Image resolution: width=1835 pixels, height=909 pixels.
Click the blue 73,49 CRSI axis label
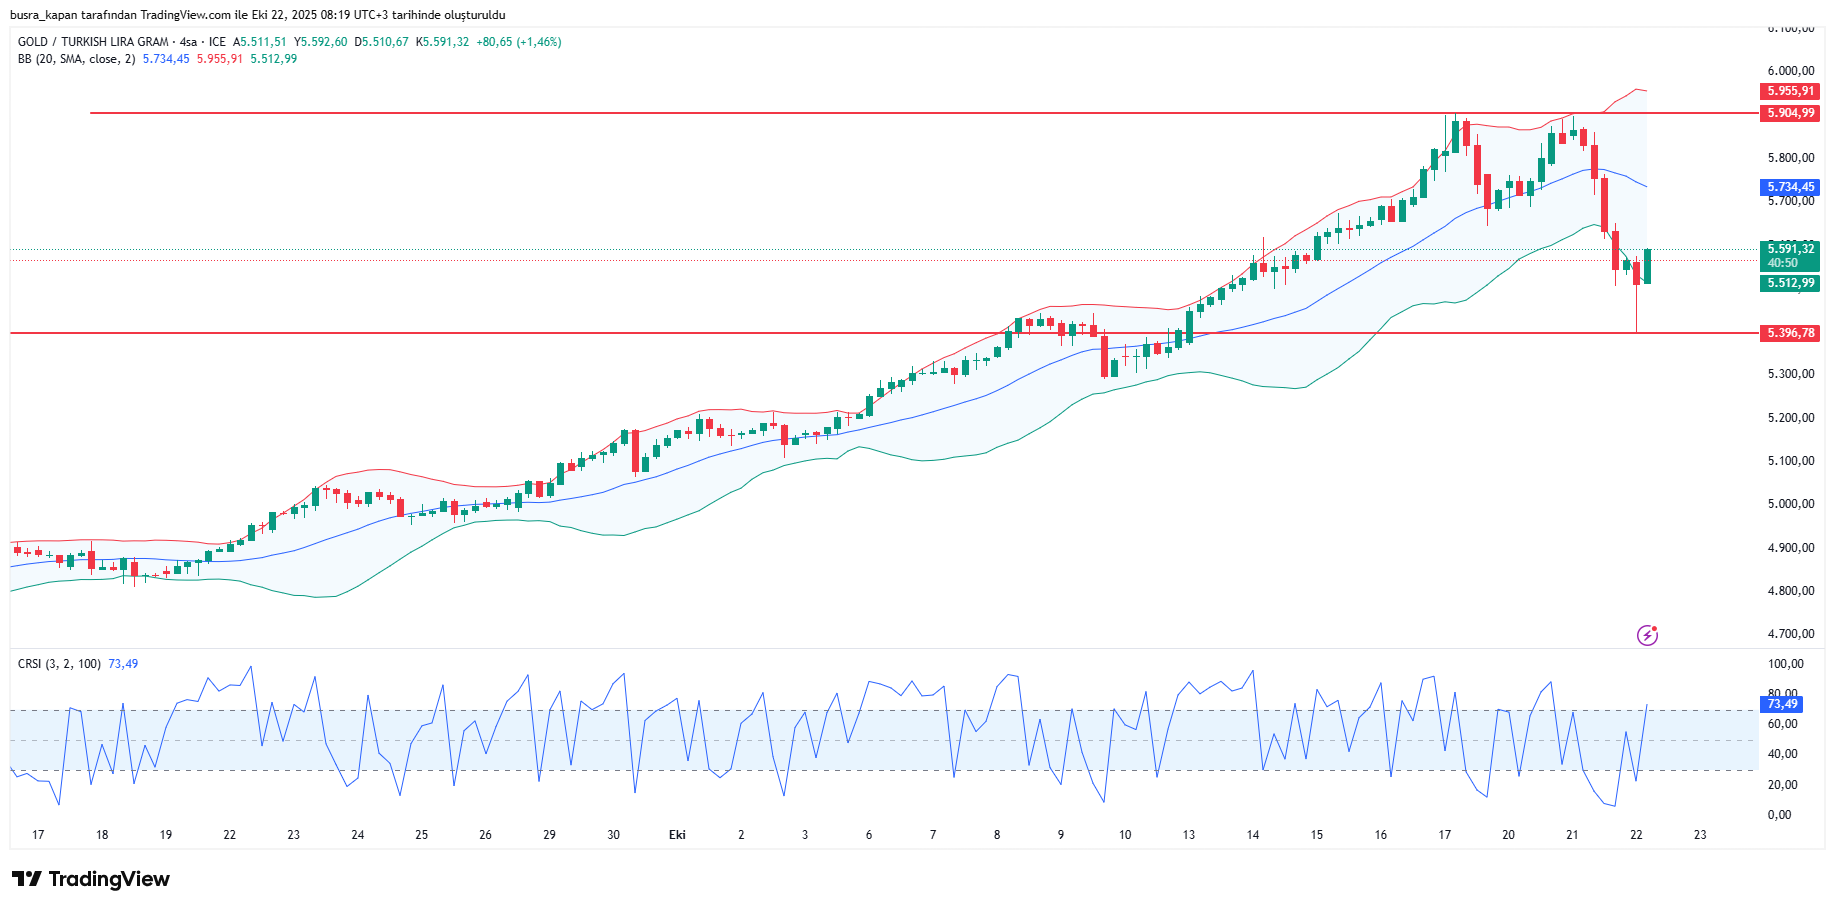(1781, 704)
